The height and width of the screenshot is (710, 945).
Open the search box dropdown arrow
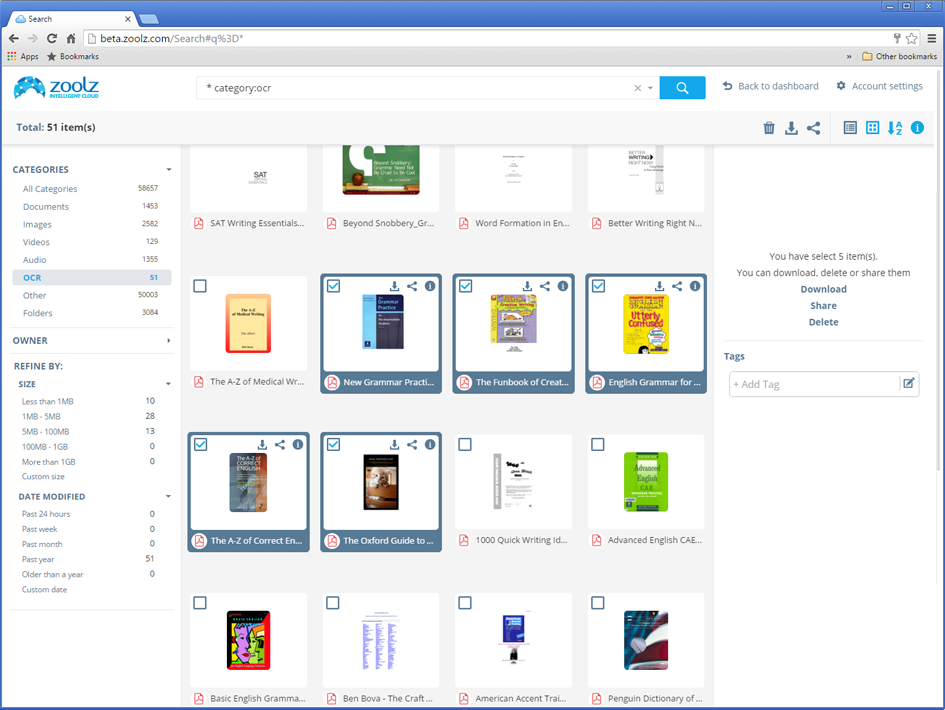pos(650,88)
